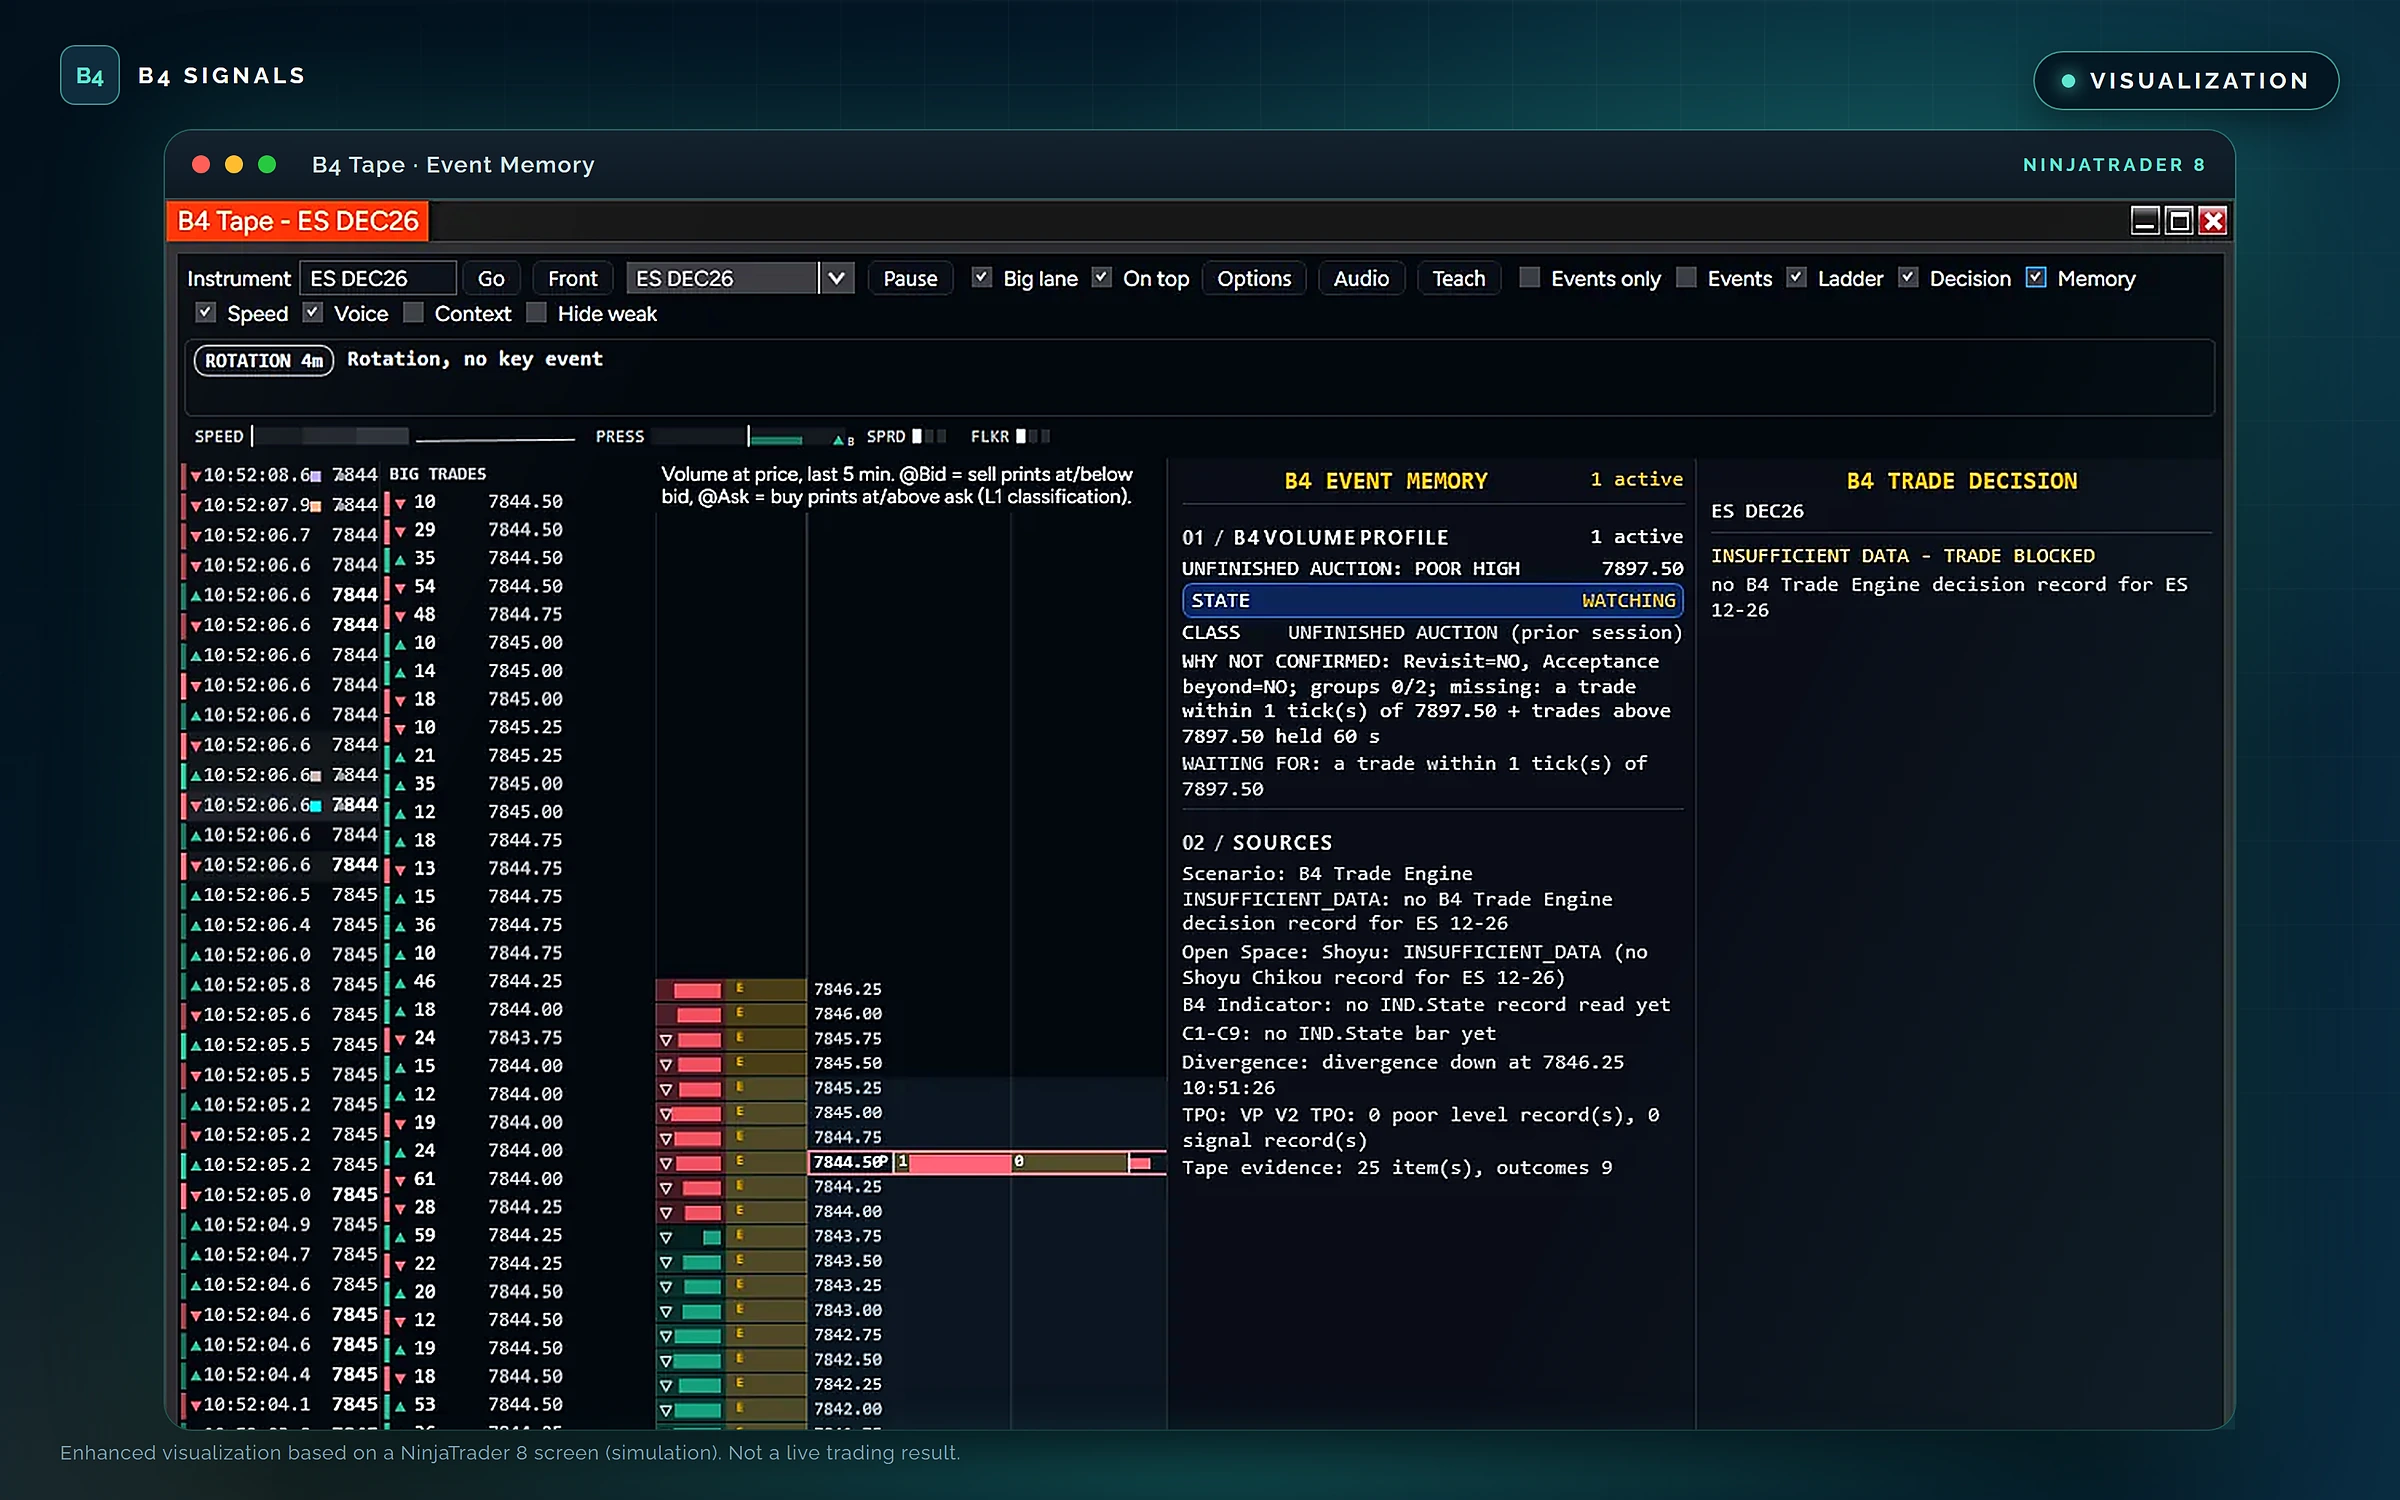Uncheck the Memory checkbox

(x=2036, y=277)
